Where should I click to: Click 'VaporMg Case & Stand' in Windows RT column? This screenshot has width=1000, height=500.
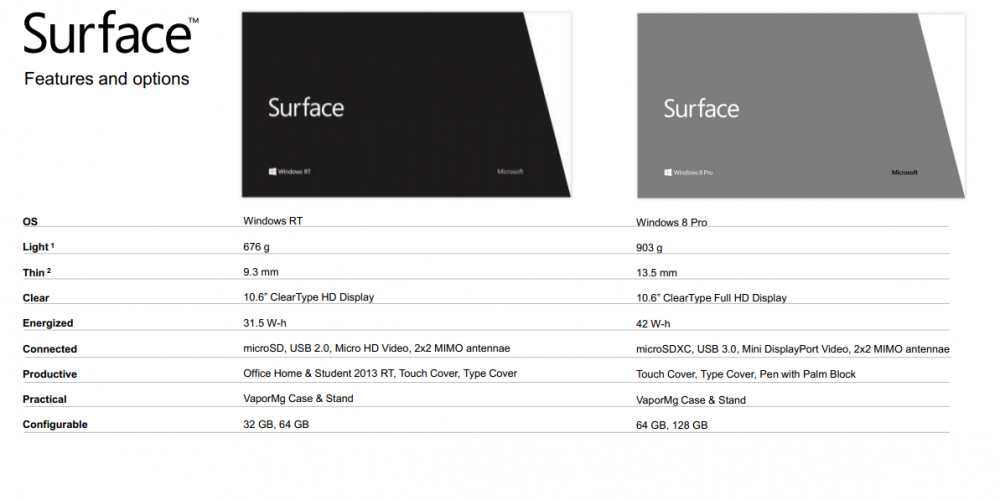click(x=298, y=399)
